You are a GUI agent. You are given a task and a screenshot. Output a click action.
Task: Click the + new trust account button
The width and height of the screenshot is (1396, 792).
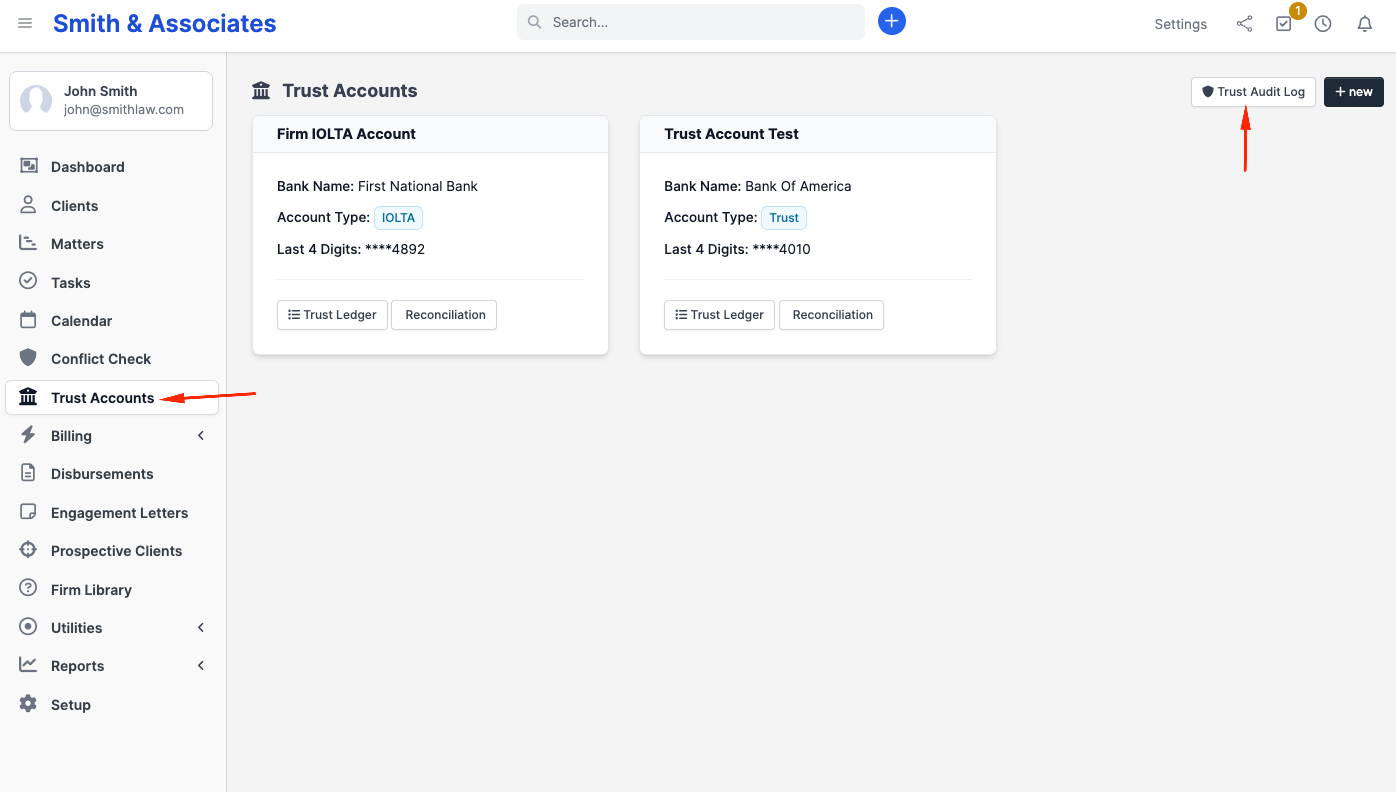coord(1354,91)
